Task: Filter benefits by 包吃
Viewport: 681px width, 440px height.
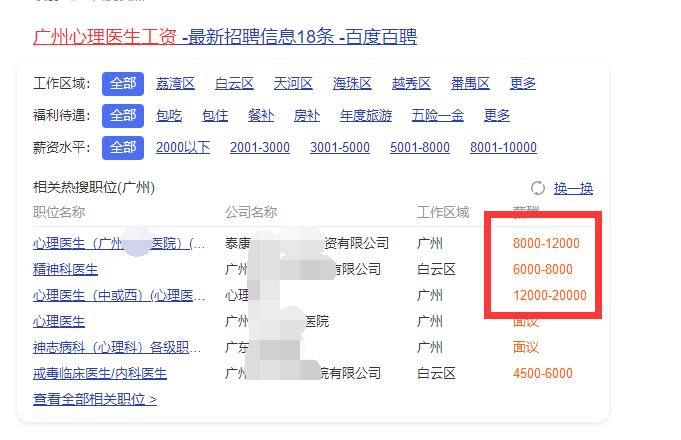Action: tap(169, 116)
